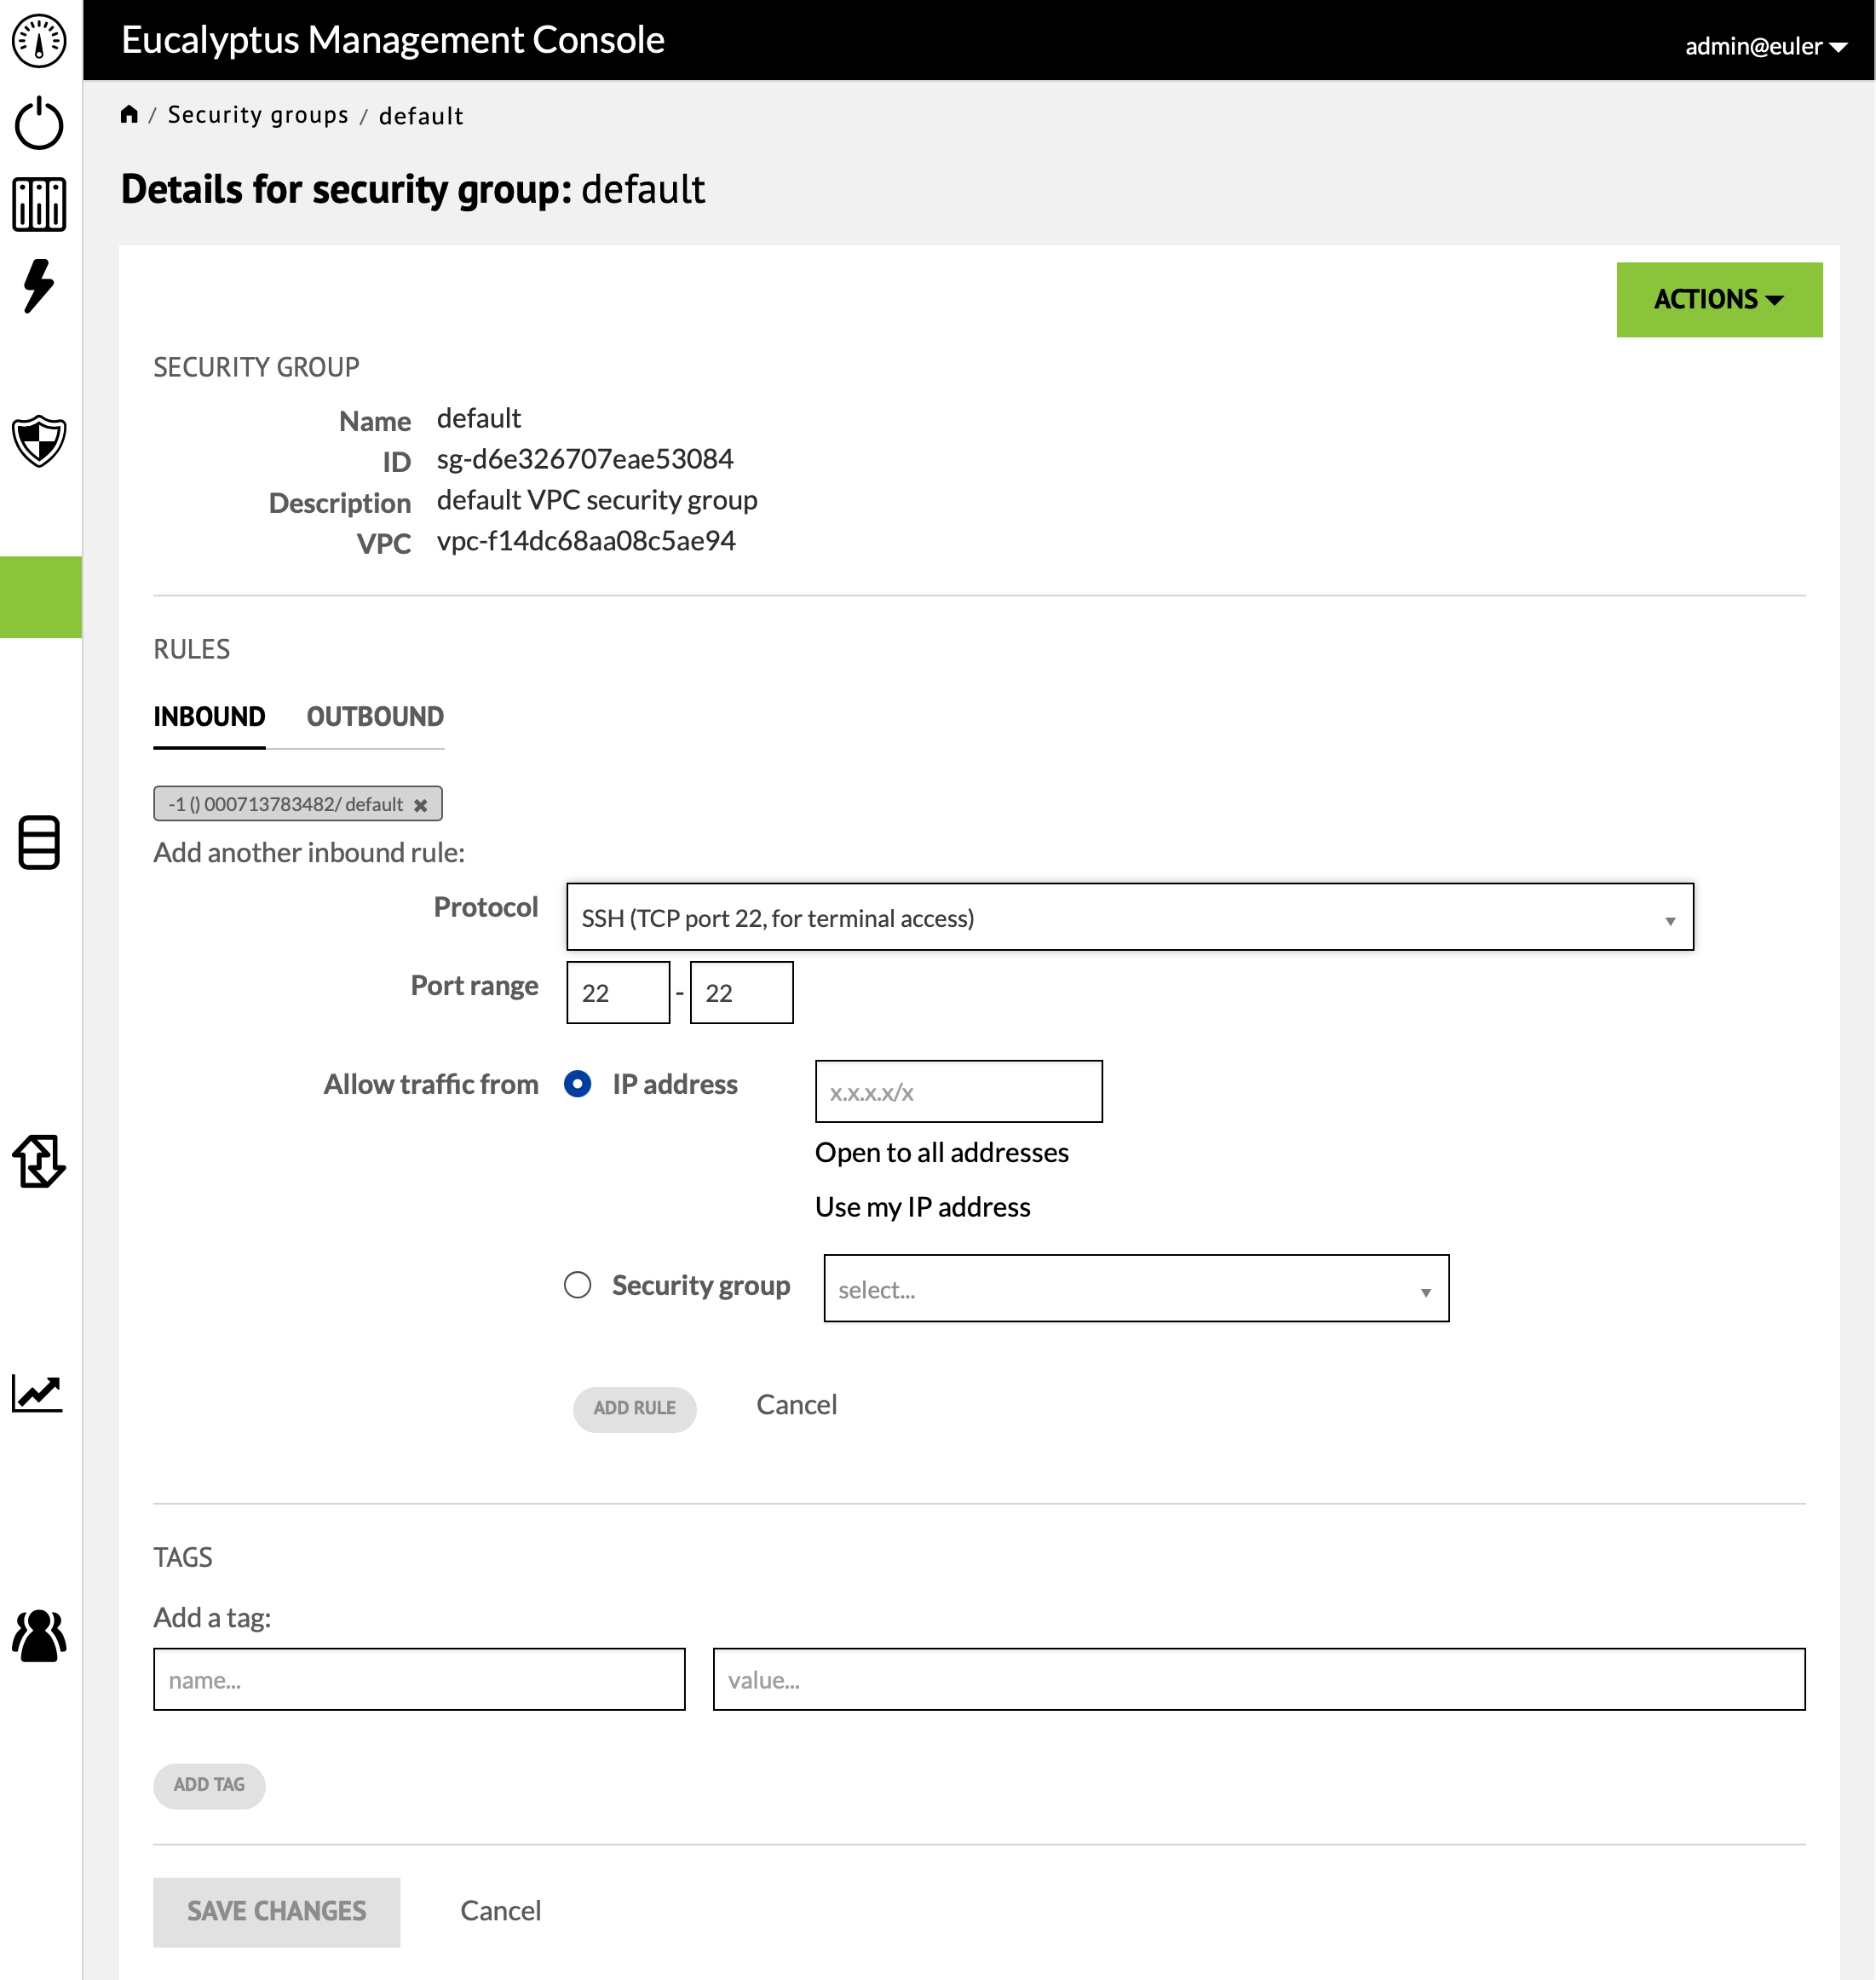Click the lightning bolt sidebar icon
Viewport: 1876px width, 1980px height.
(x=39, y=286)
